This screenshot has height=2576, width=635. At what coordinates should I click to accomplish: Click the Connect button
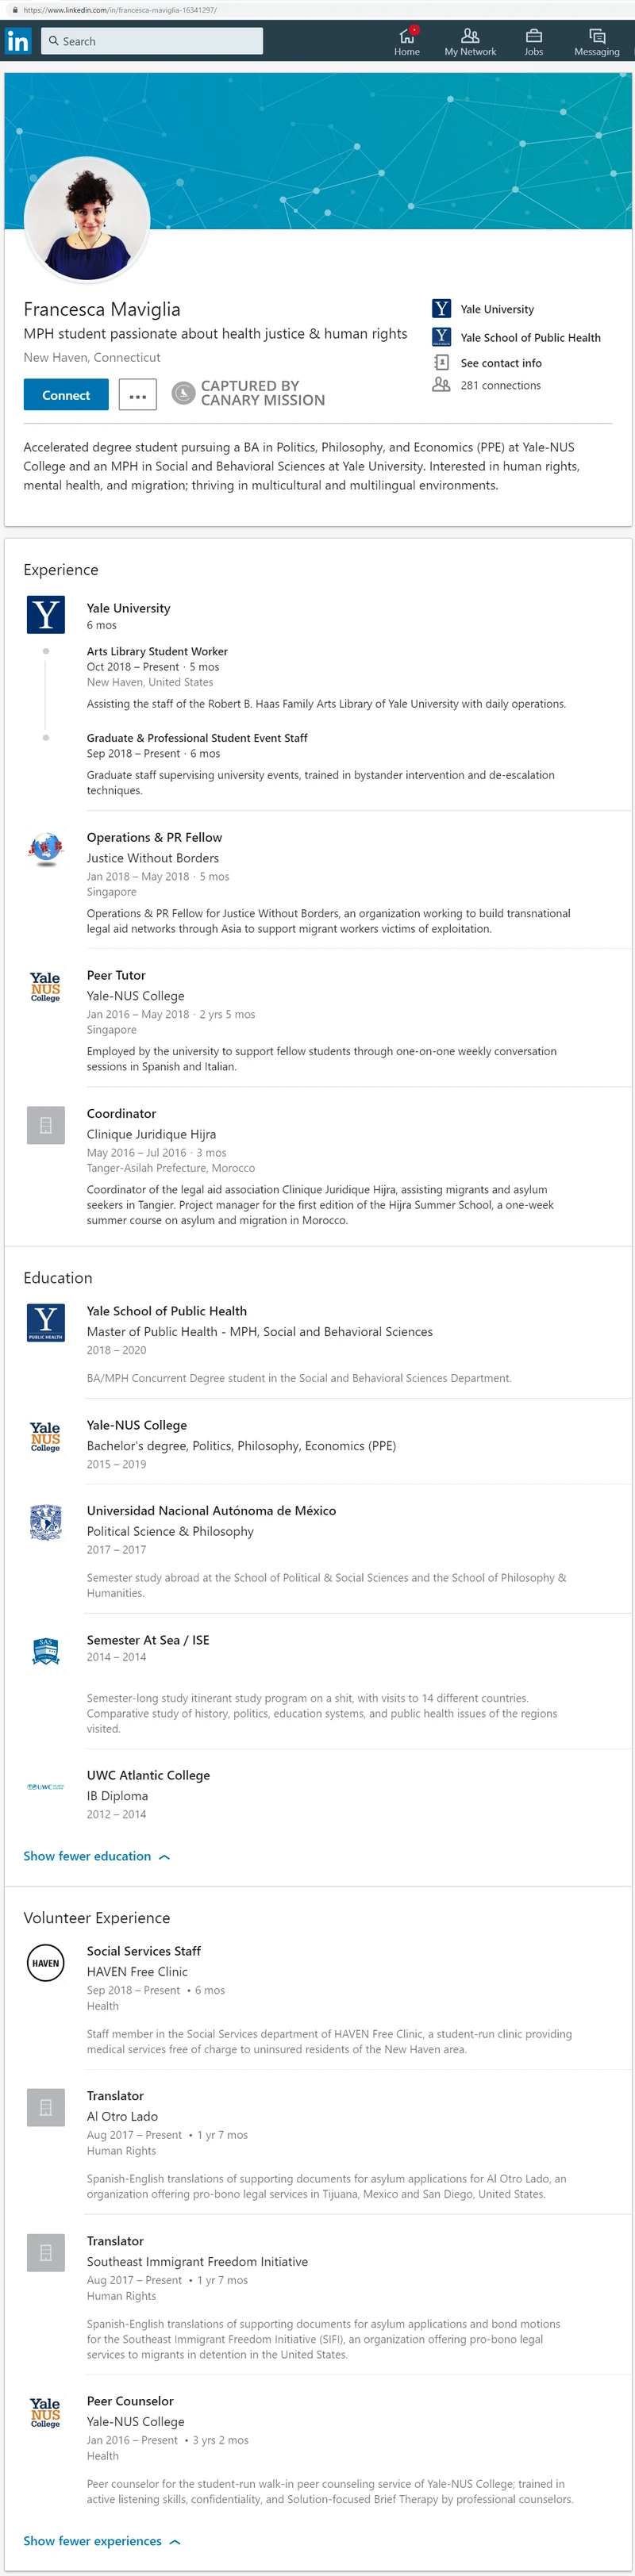coord(65,395)
